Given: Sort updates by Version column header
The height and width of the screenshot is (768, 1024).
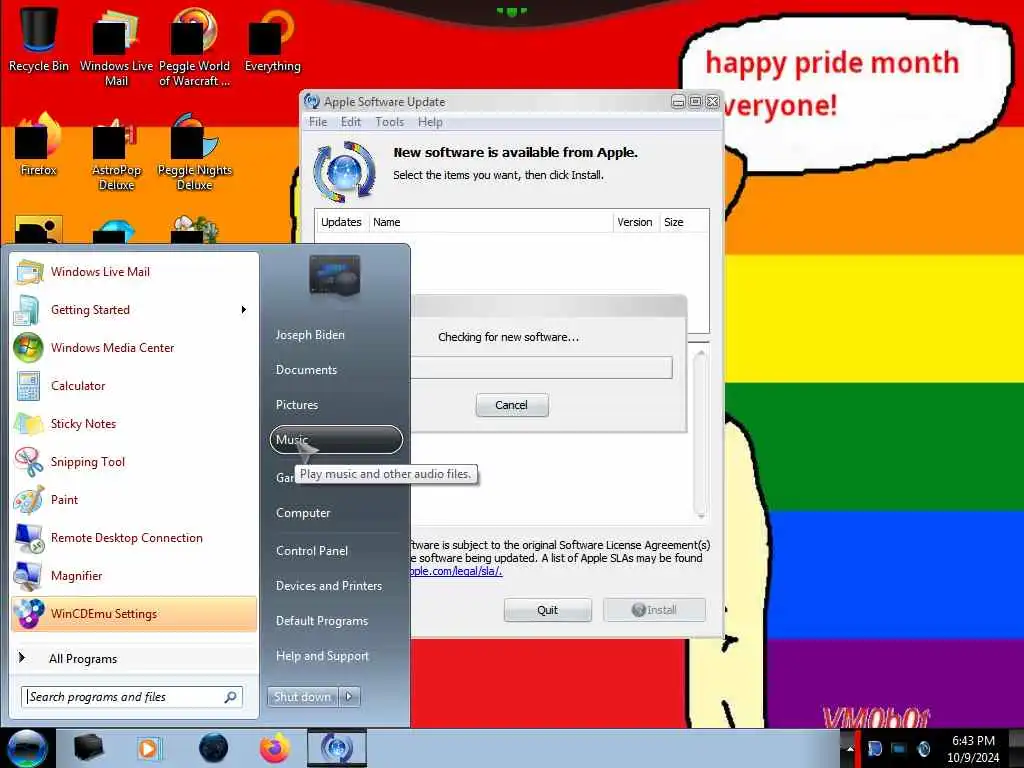Looking at the screenshot, I should (x=635, y=222).
